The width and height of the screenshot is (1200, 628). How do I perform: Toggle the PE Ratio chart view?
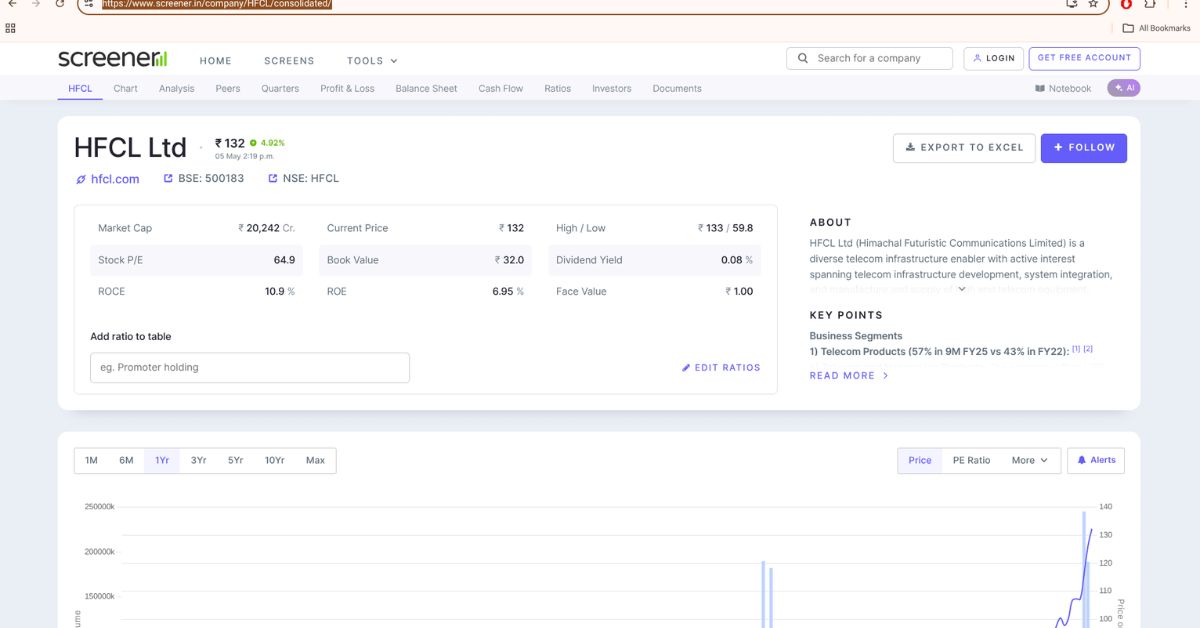point(971,460)
